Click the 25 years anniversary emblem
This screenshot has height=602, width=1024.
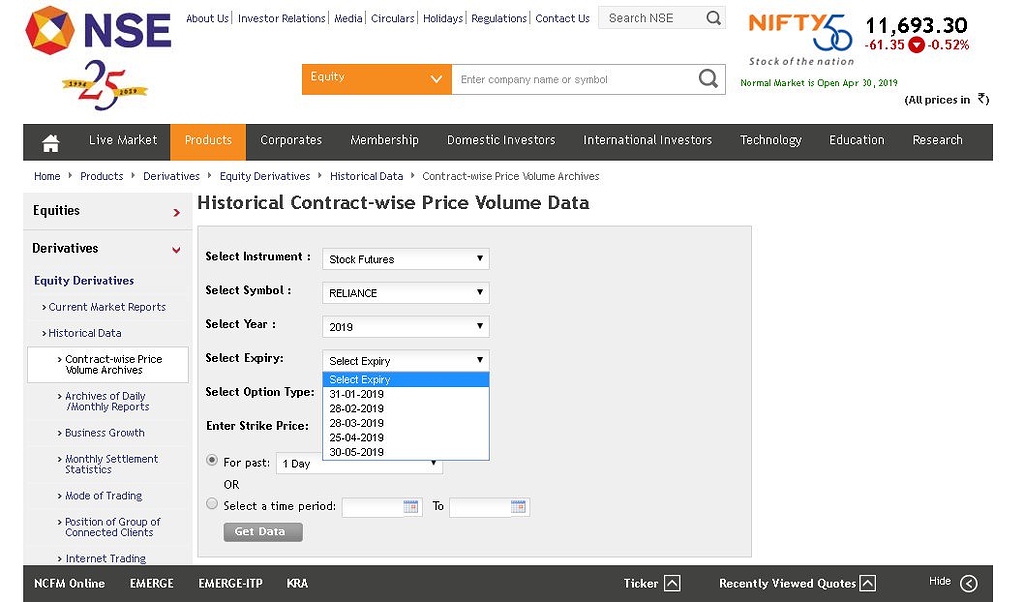(x=106, y=82)
